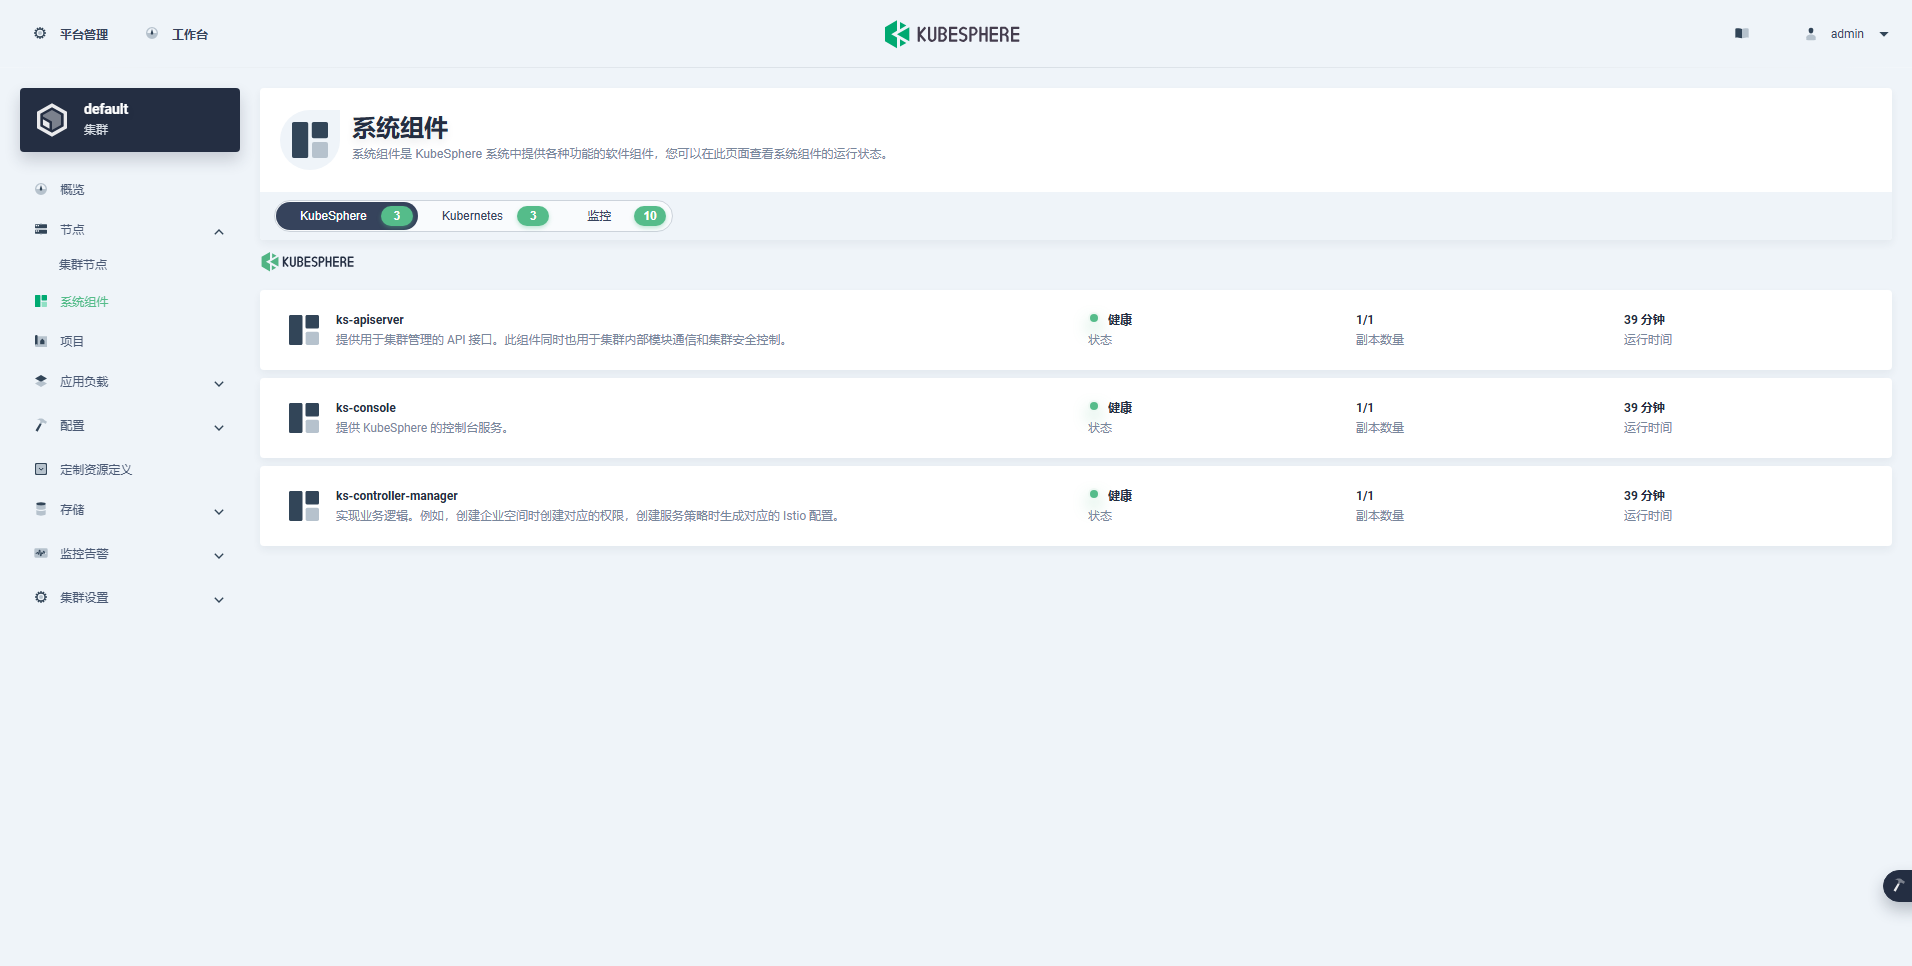
Task: Click the ks-apiserver component icon
Action: coord(304,330)
